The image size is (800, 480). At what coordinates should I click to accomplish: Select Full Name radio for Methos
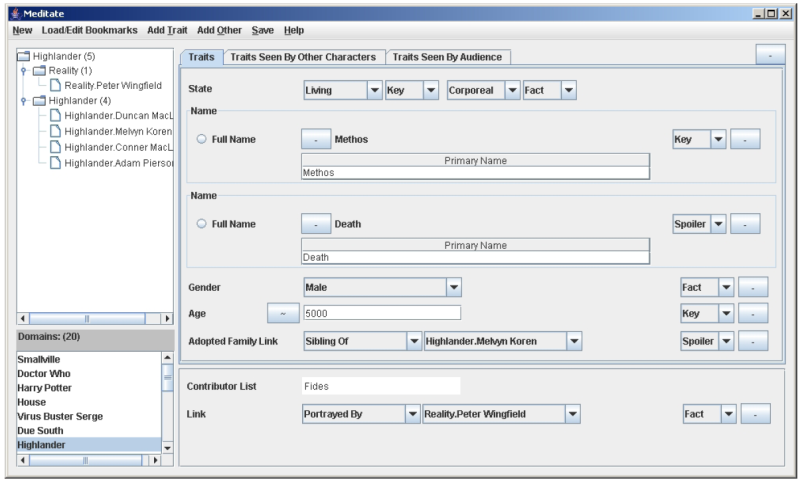202,139
